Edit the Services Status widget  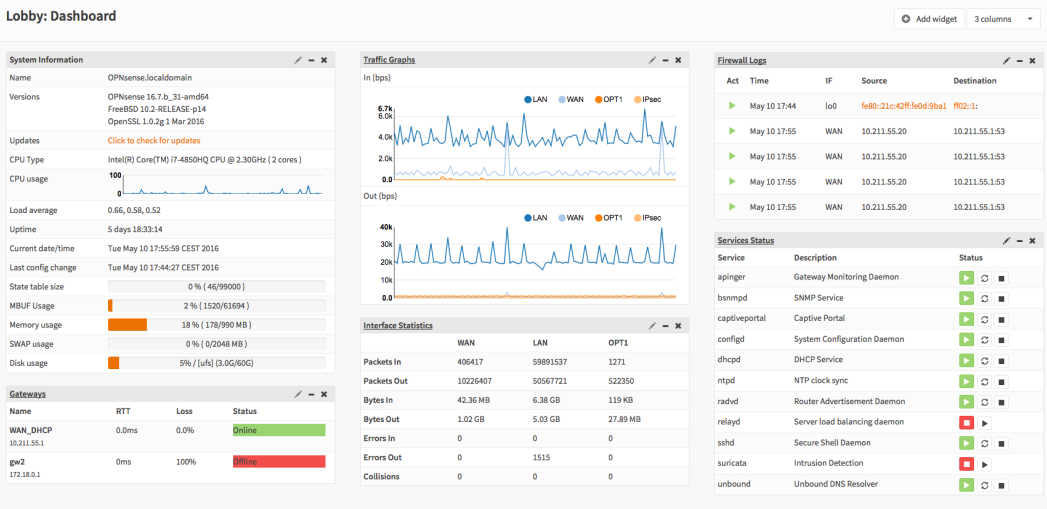(1006, 240)
